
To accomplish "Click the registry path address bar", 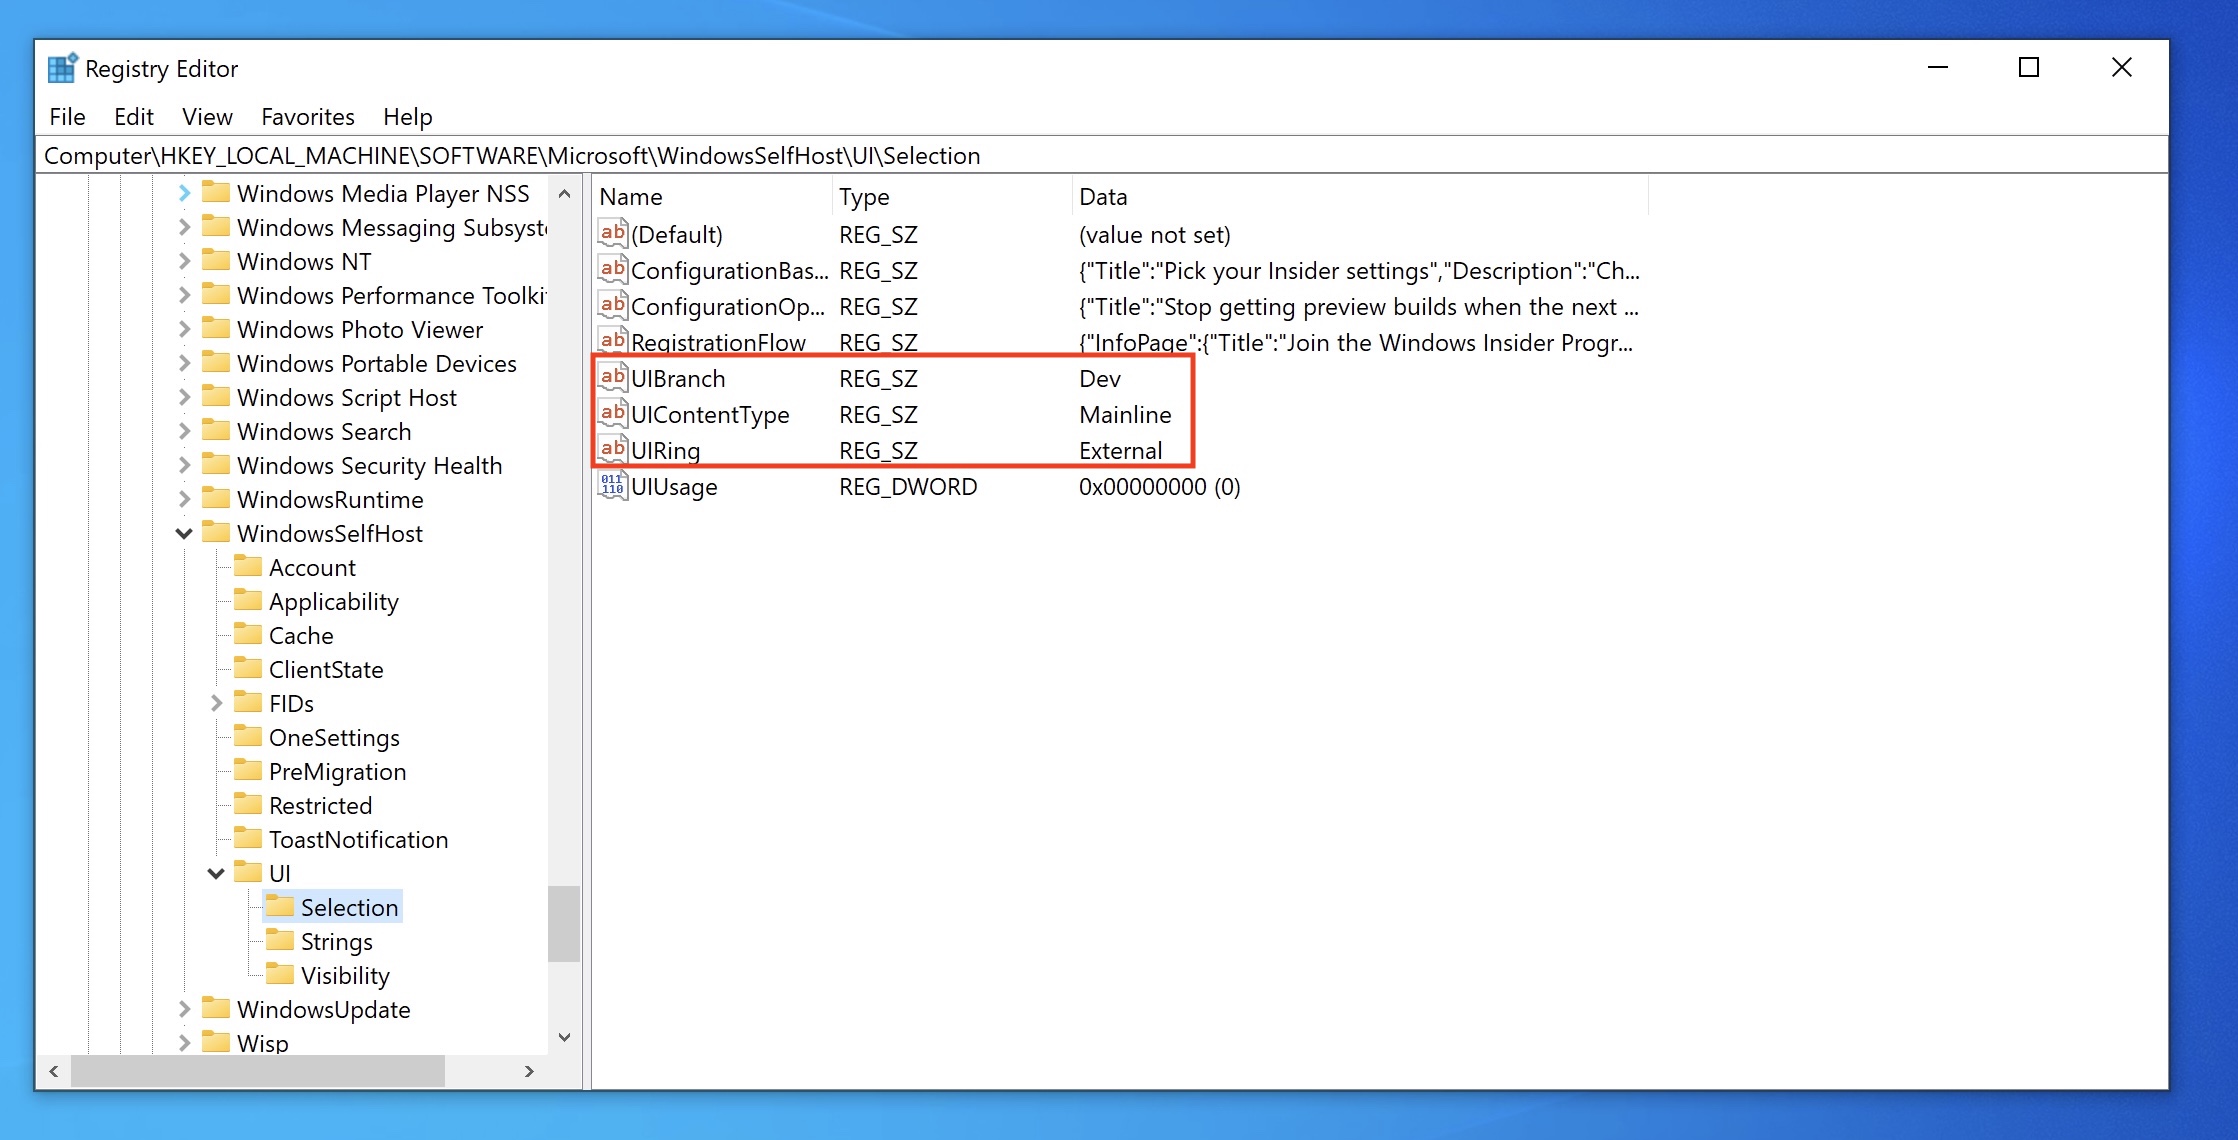I will coord(1100,156).
